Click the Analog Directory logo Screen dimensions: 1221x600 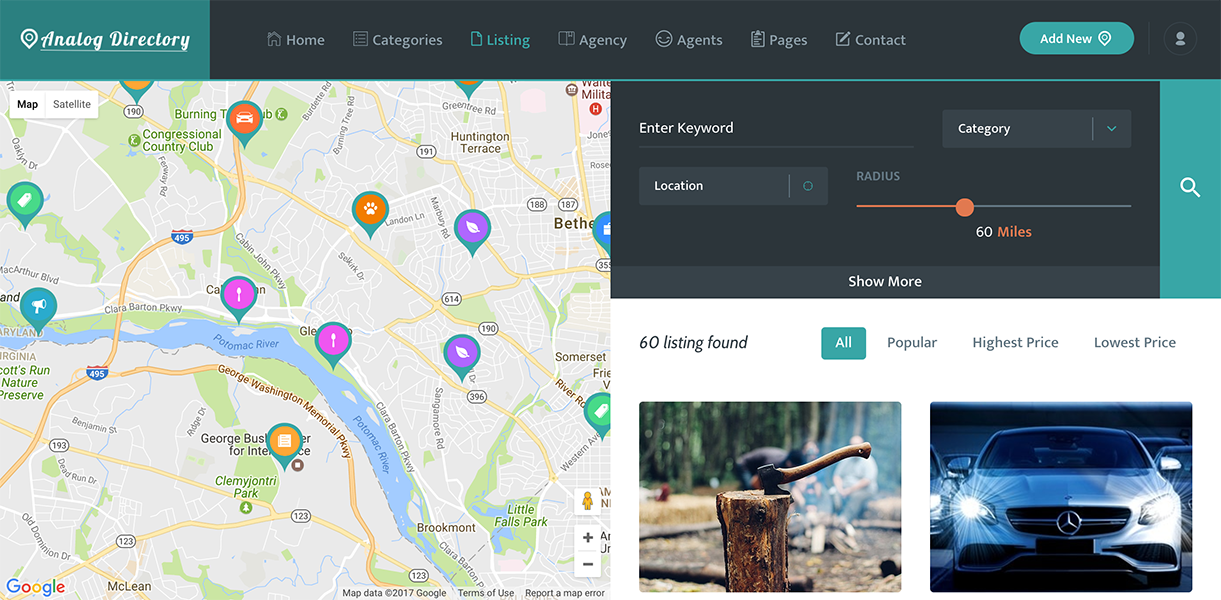pos(105,40)
